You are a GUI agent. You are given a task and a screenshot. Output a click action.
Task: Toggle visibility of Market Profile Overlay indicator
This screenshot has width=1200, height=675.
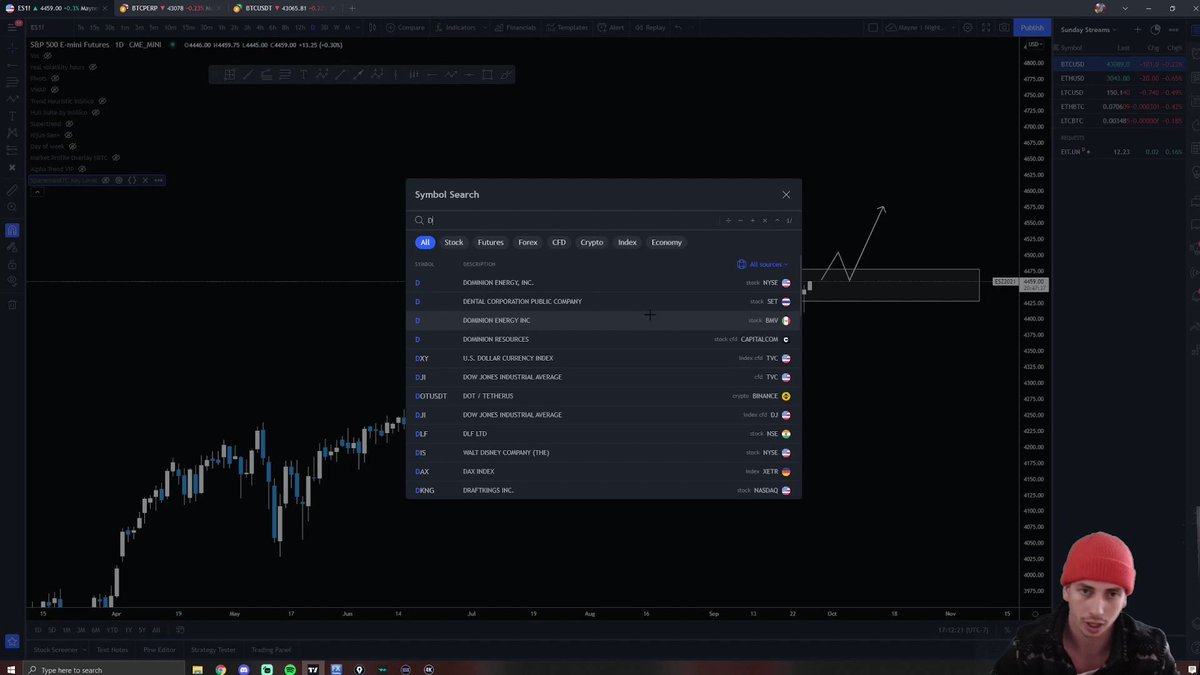tap(116, 158)
